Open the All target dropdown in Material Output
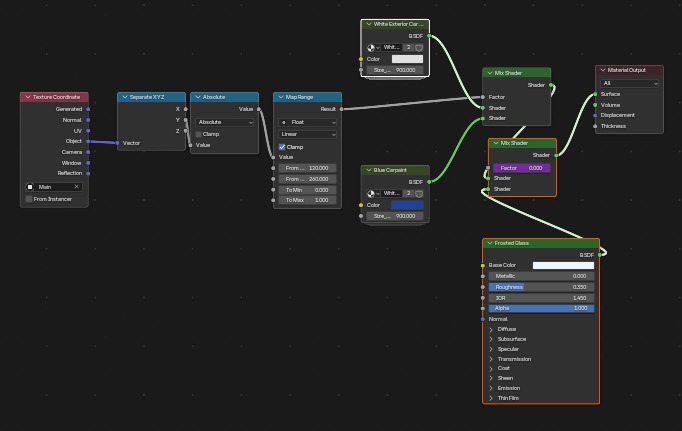682x431 pixels. click(x=629, y=83)
